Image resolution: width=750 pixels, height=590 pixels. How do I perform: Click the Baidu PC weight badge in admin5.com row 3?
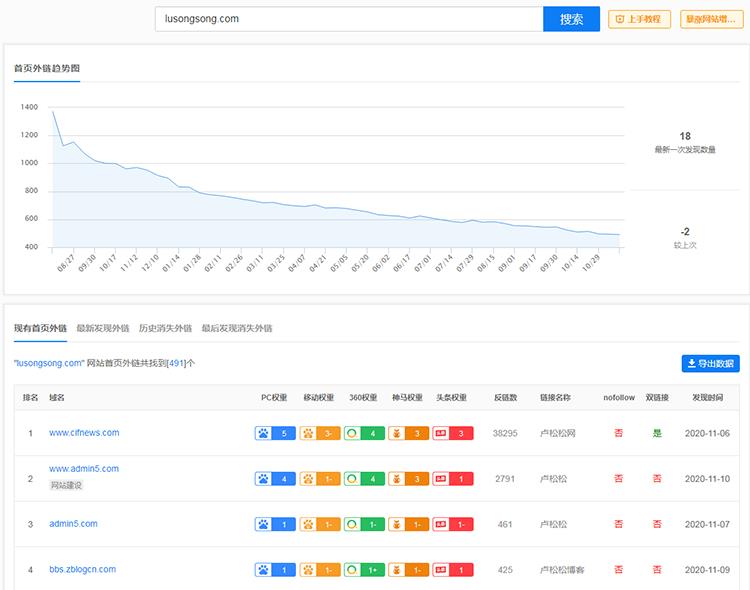point(275,524)
